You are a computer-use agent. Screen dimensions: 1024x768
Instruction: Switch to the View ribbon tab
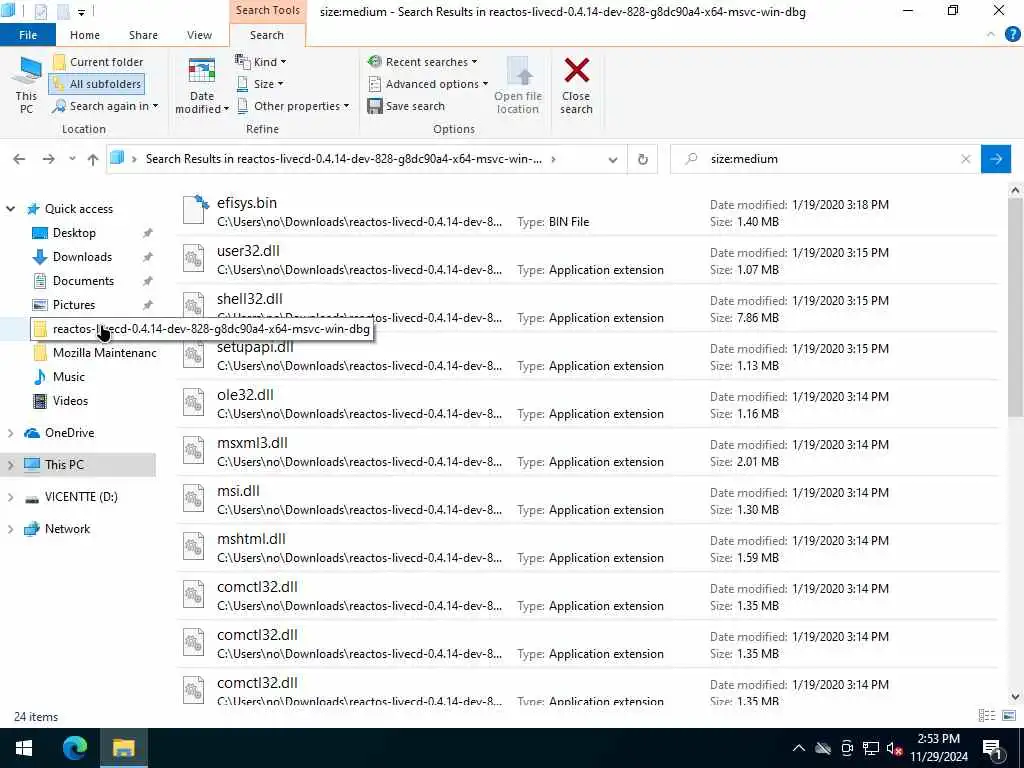coord(199,35)
